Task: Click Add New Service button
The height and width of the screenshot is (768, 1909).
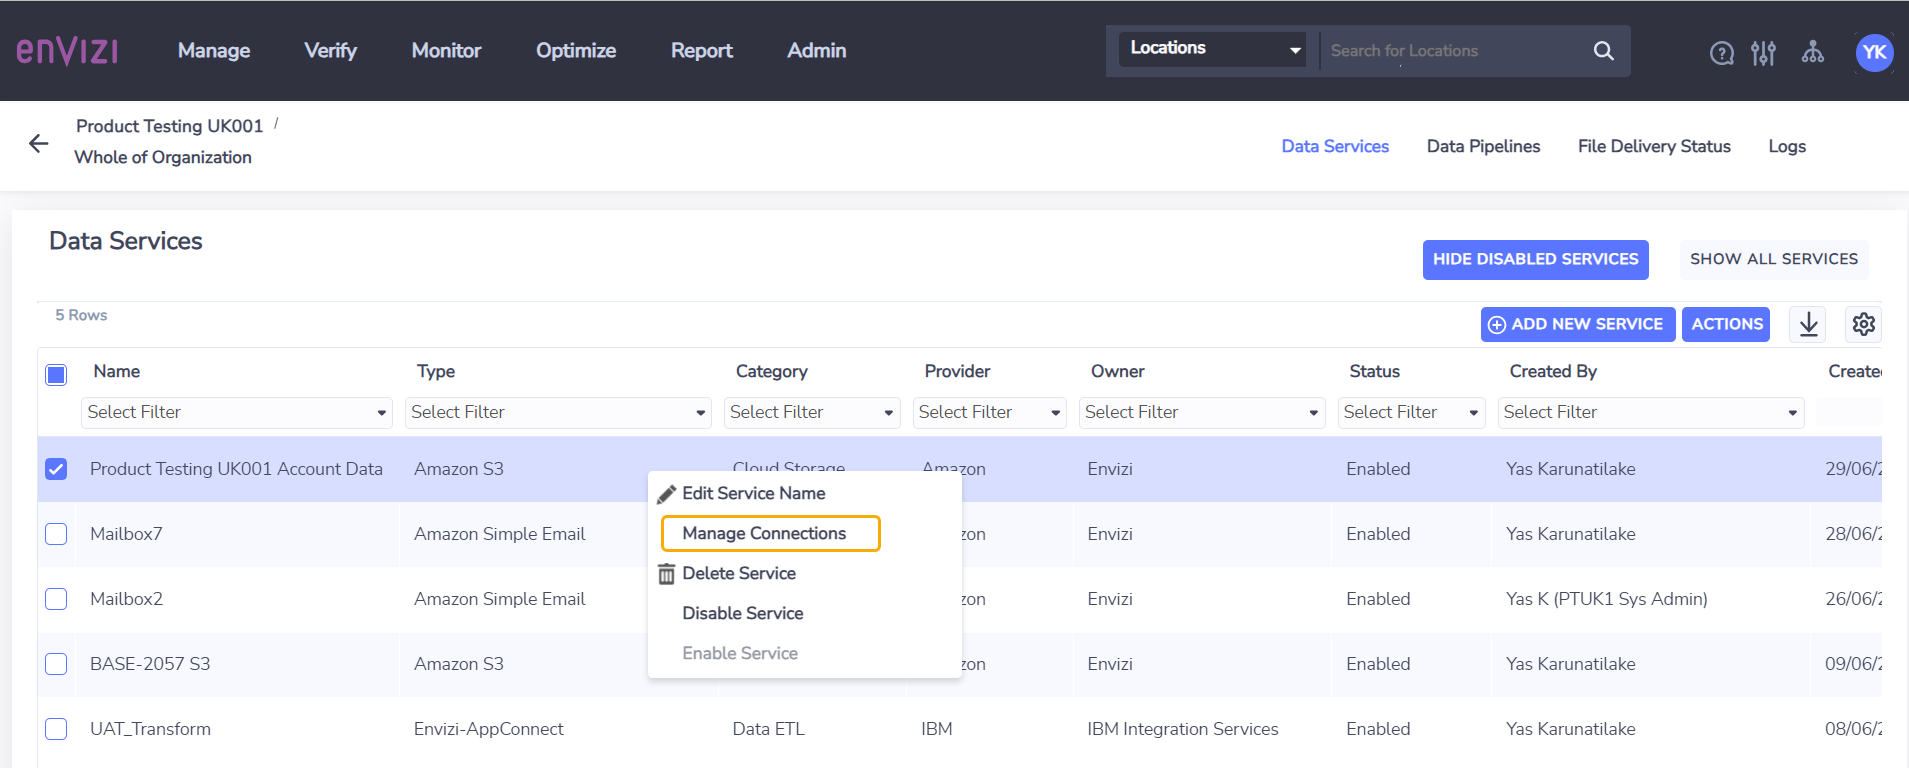Action: [x=1577, y=324]
